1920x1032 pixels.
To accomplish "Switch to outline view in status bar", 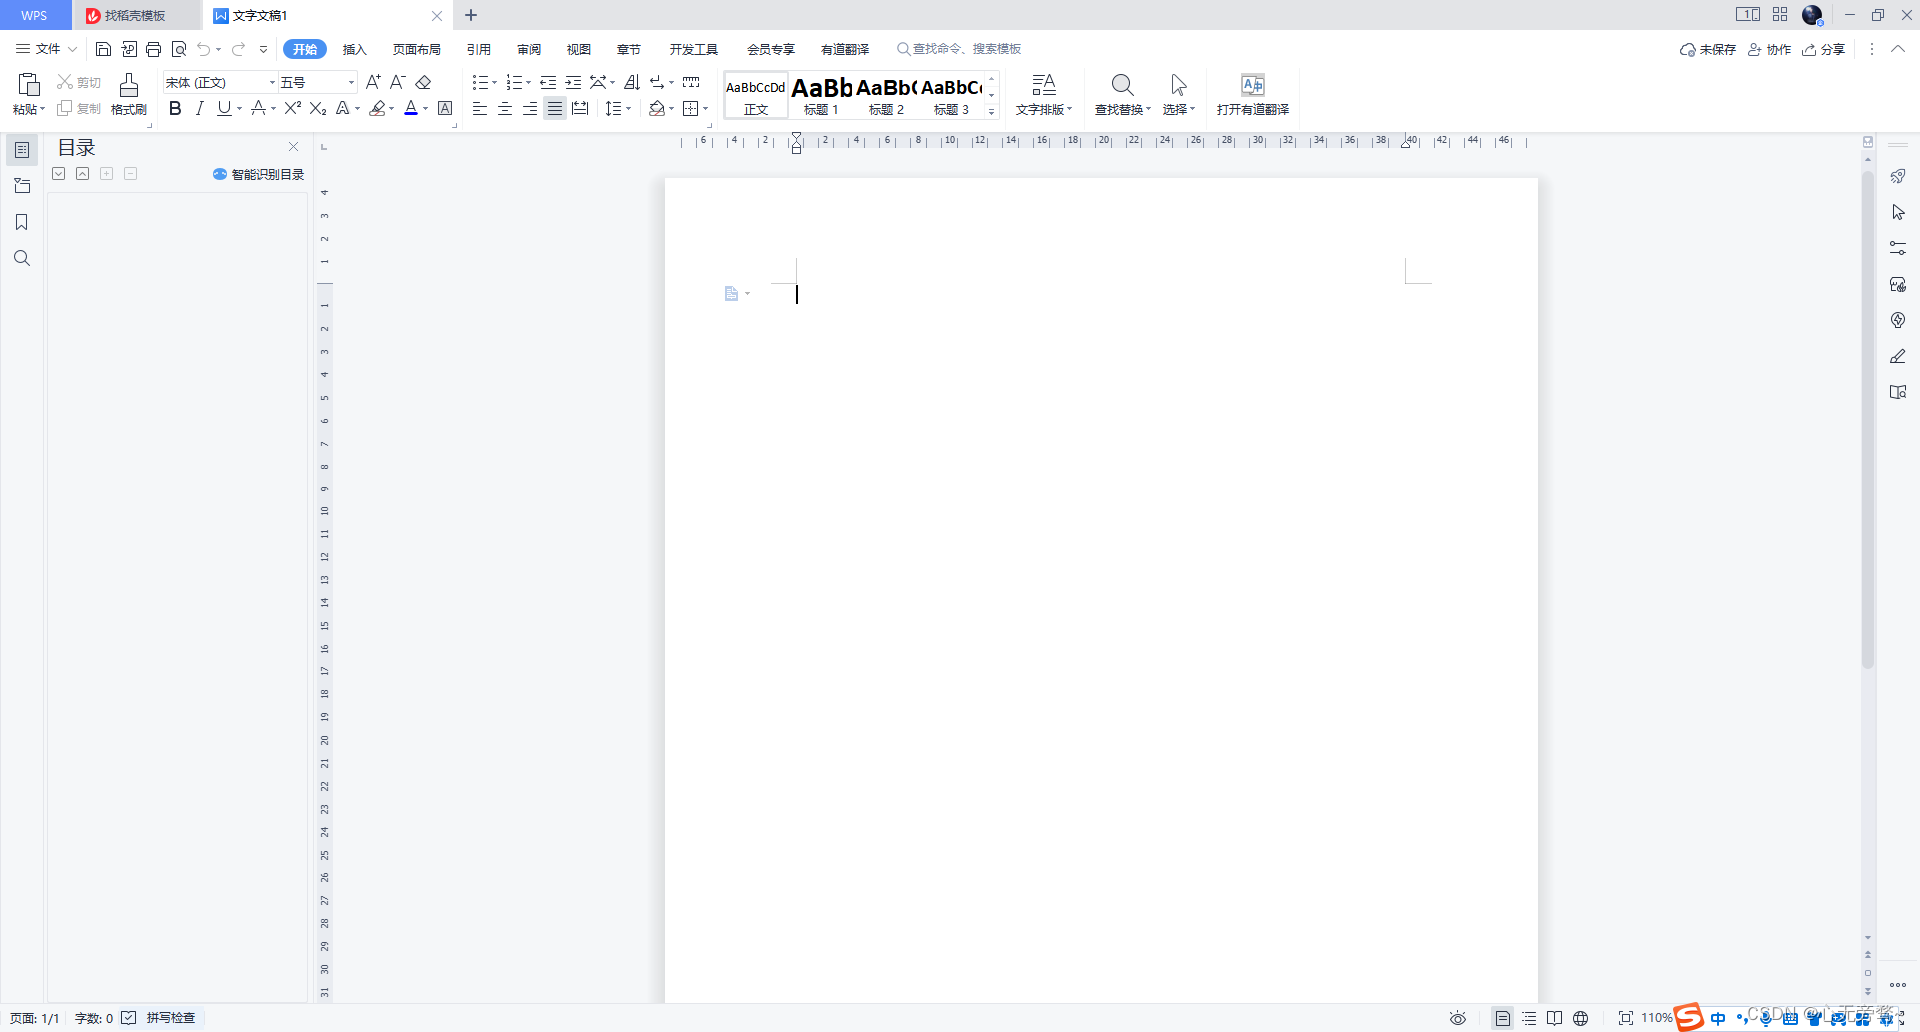I will tap(1529, 1018).
